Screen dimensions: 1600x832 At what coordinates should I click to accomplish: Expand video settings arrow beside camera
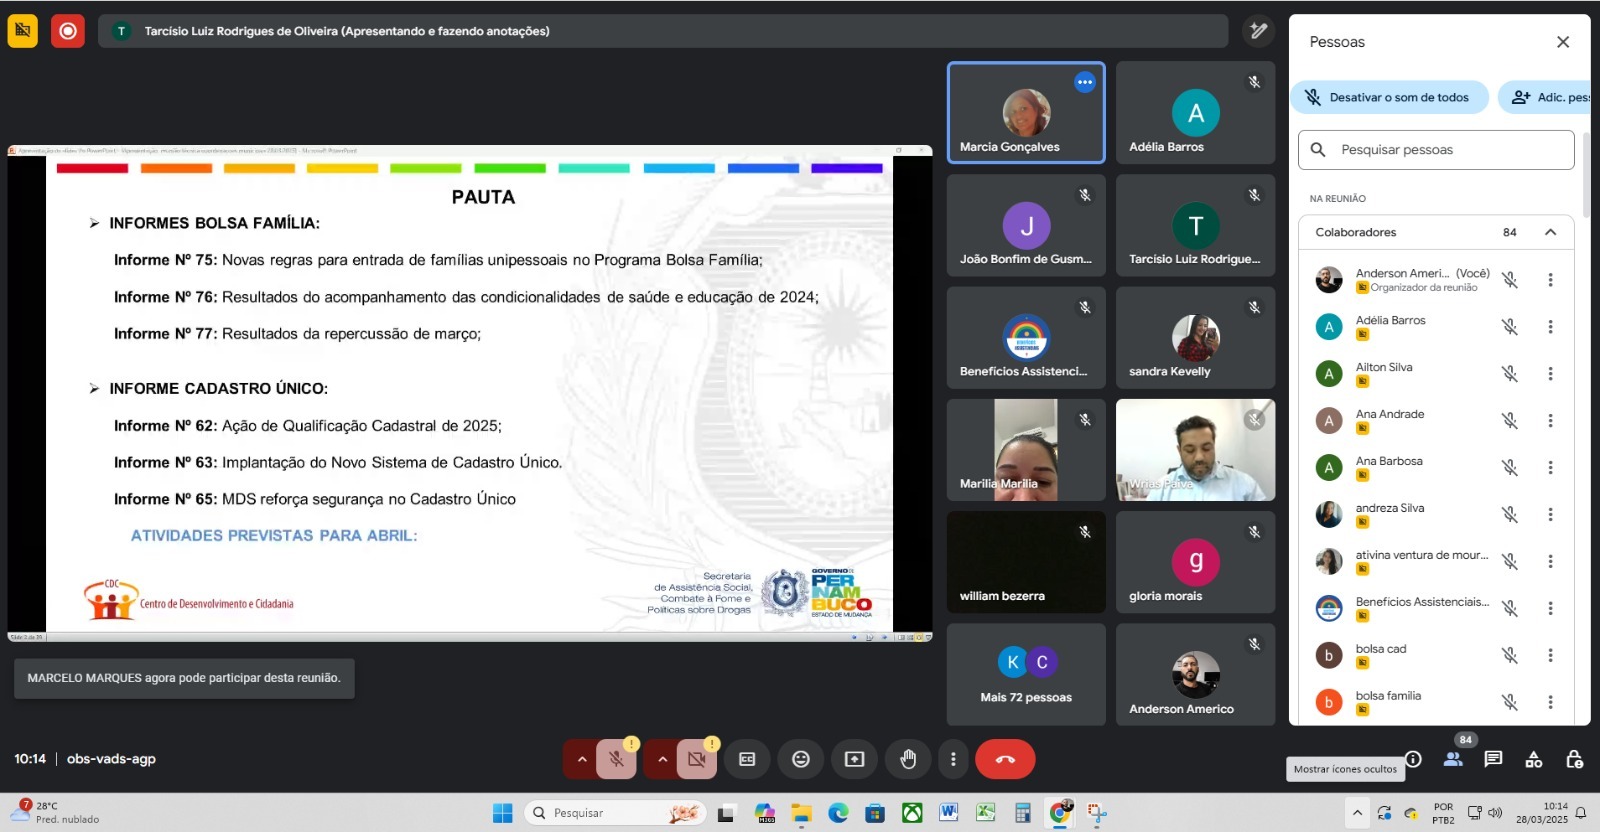(x=662, y=759)
